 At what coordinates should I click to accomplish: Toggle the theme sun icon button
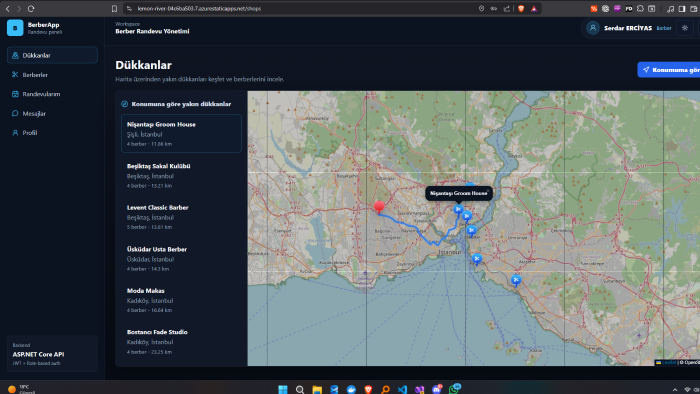point(685,28)
